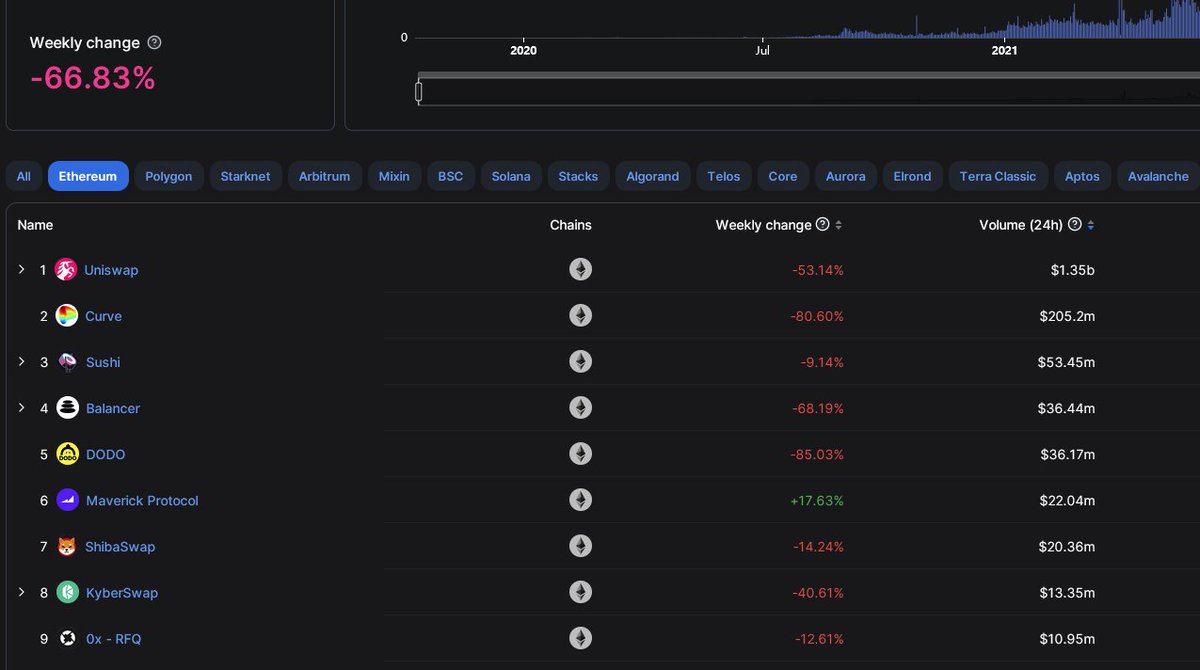Click the KyberSwap logo icon
The image size is (1200, 670).
[x=67, y=592]
